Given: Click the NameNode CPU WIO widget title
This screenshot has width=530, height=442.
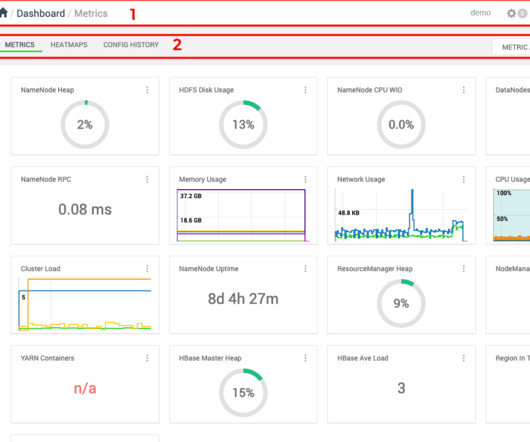Looking at the screenshot, I should [x=370, y=90].
